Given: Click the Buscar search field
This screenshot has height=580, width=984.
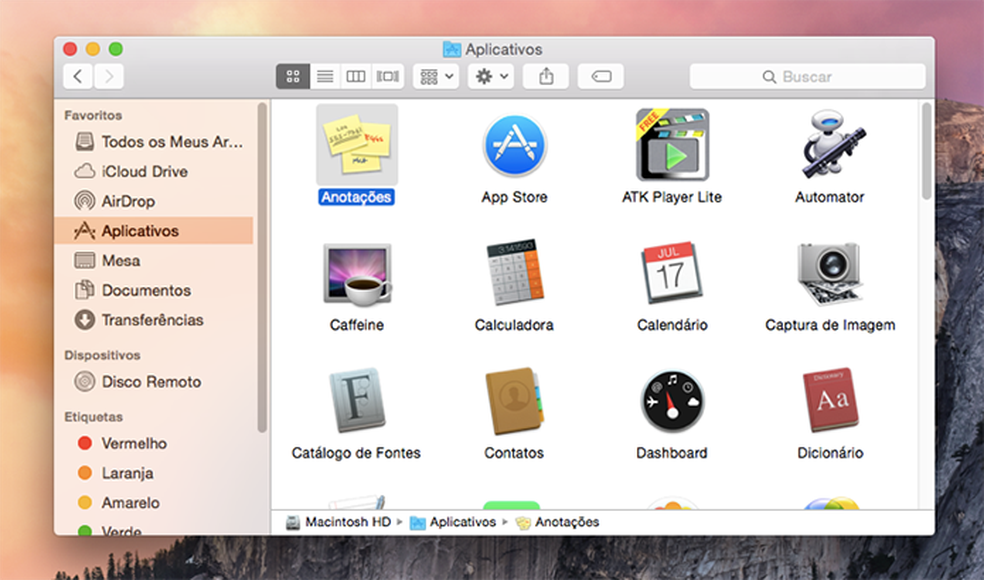Looking at the screenshot, I should click(807, 77).
